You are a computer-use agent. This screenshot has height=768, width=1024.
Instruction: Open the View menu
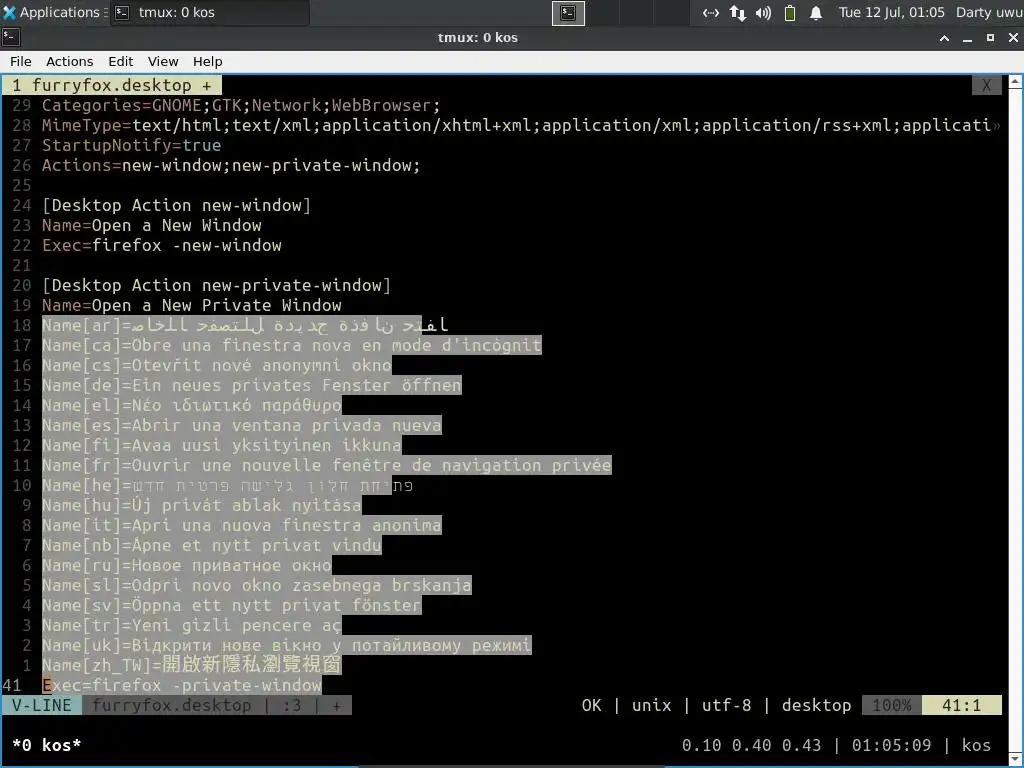tap(163, 61)
